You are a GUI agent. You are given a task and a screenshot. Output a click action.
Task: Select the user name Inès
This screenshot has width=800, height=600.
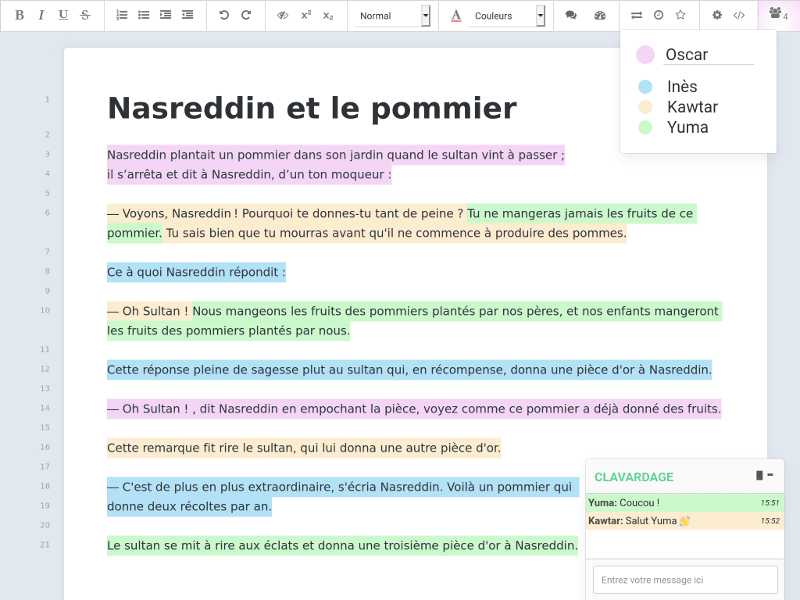(x=683, y=86)
